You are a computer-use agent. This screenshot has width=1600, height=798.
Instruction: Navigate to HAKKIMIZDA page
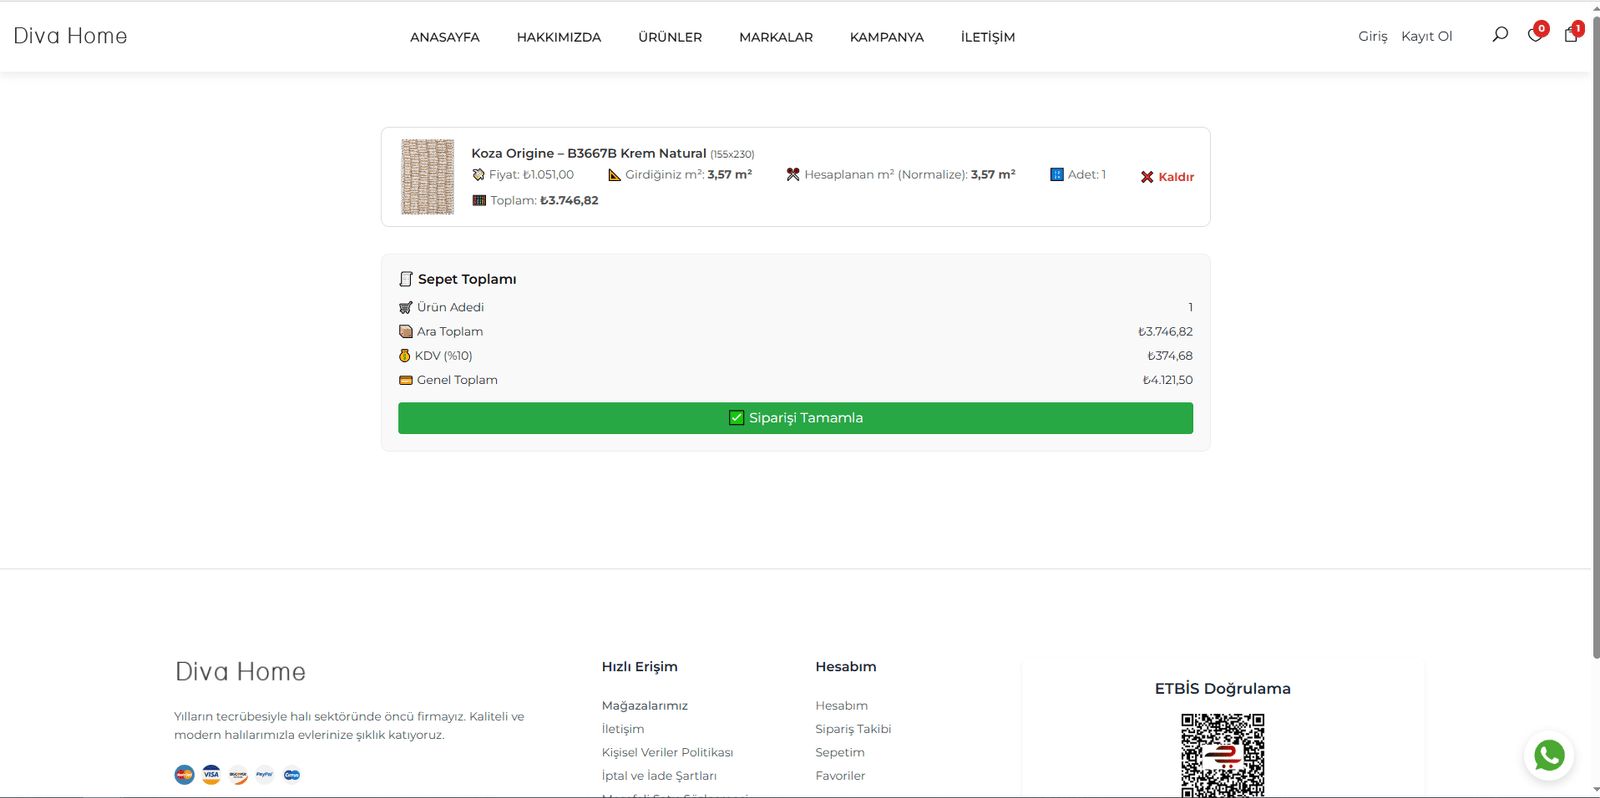[558, 37]
